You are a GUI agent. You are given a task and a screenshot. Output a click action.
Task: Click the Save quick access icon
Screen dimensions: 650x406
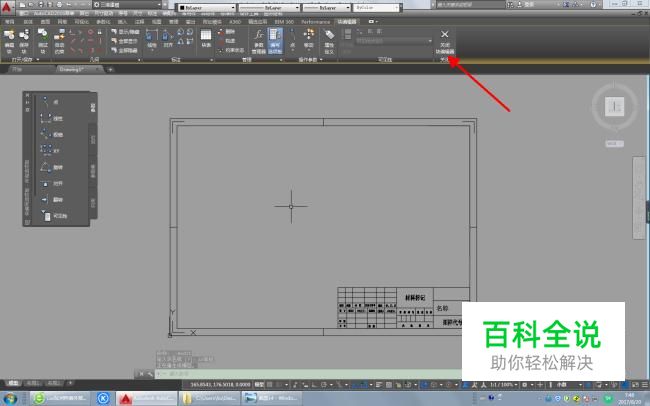[41, 5]
